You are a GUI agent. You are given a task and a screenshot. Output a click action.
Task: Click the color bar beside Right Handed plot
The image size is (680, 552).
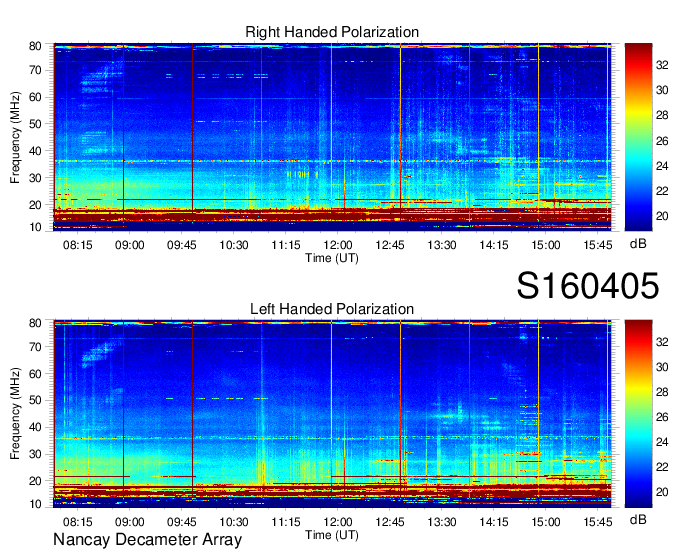click(638, 137)
